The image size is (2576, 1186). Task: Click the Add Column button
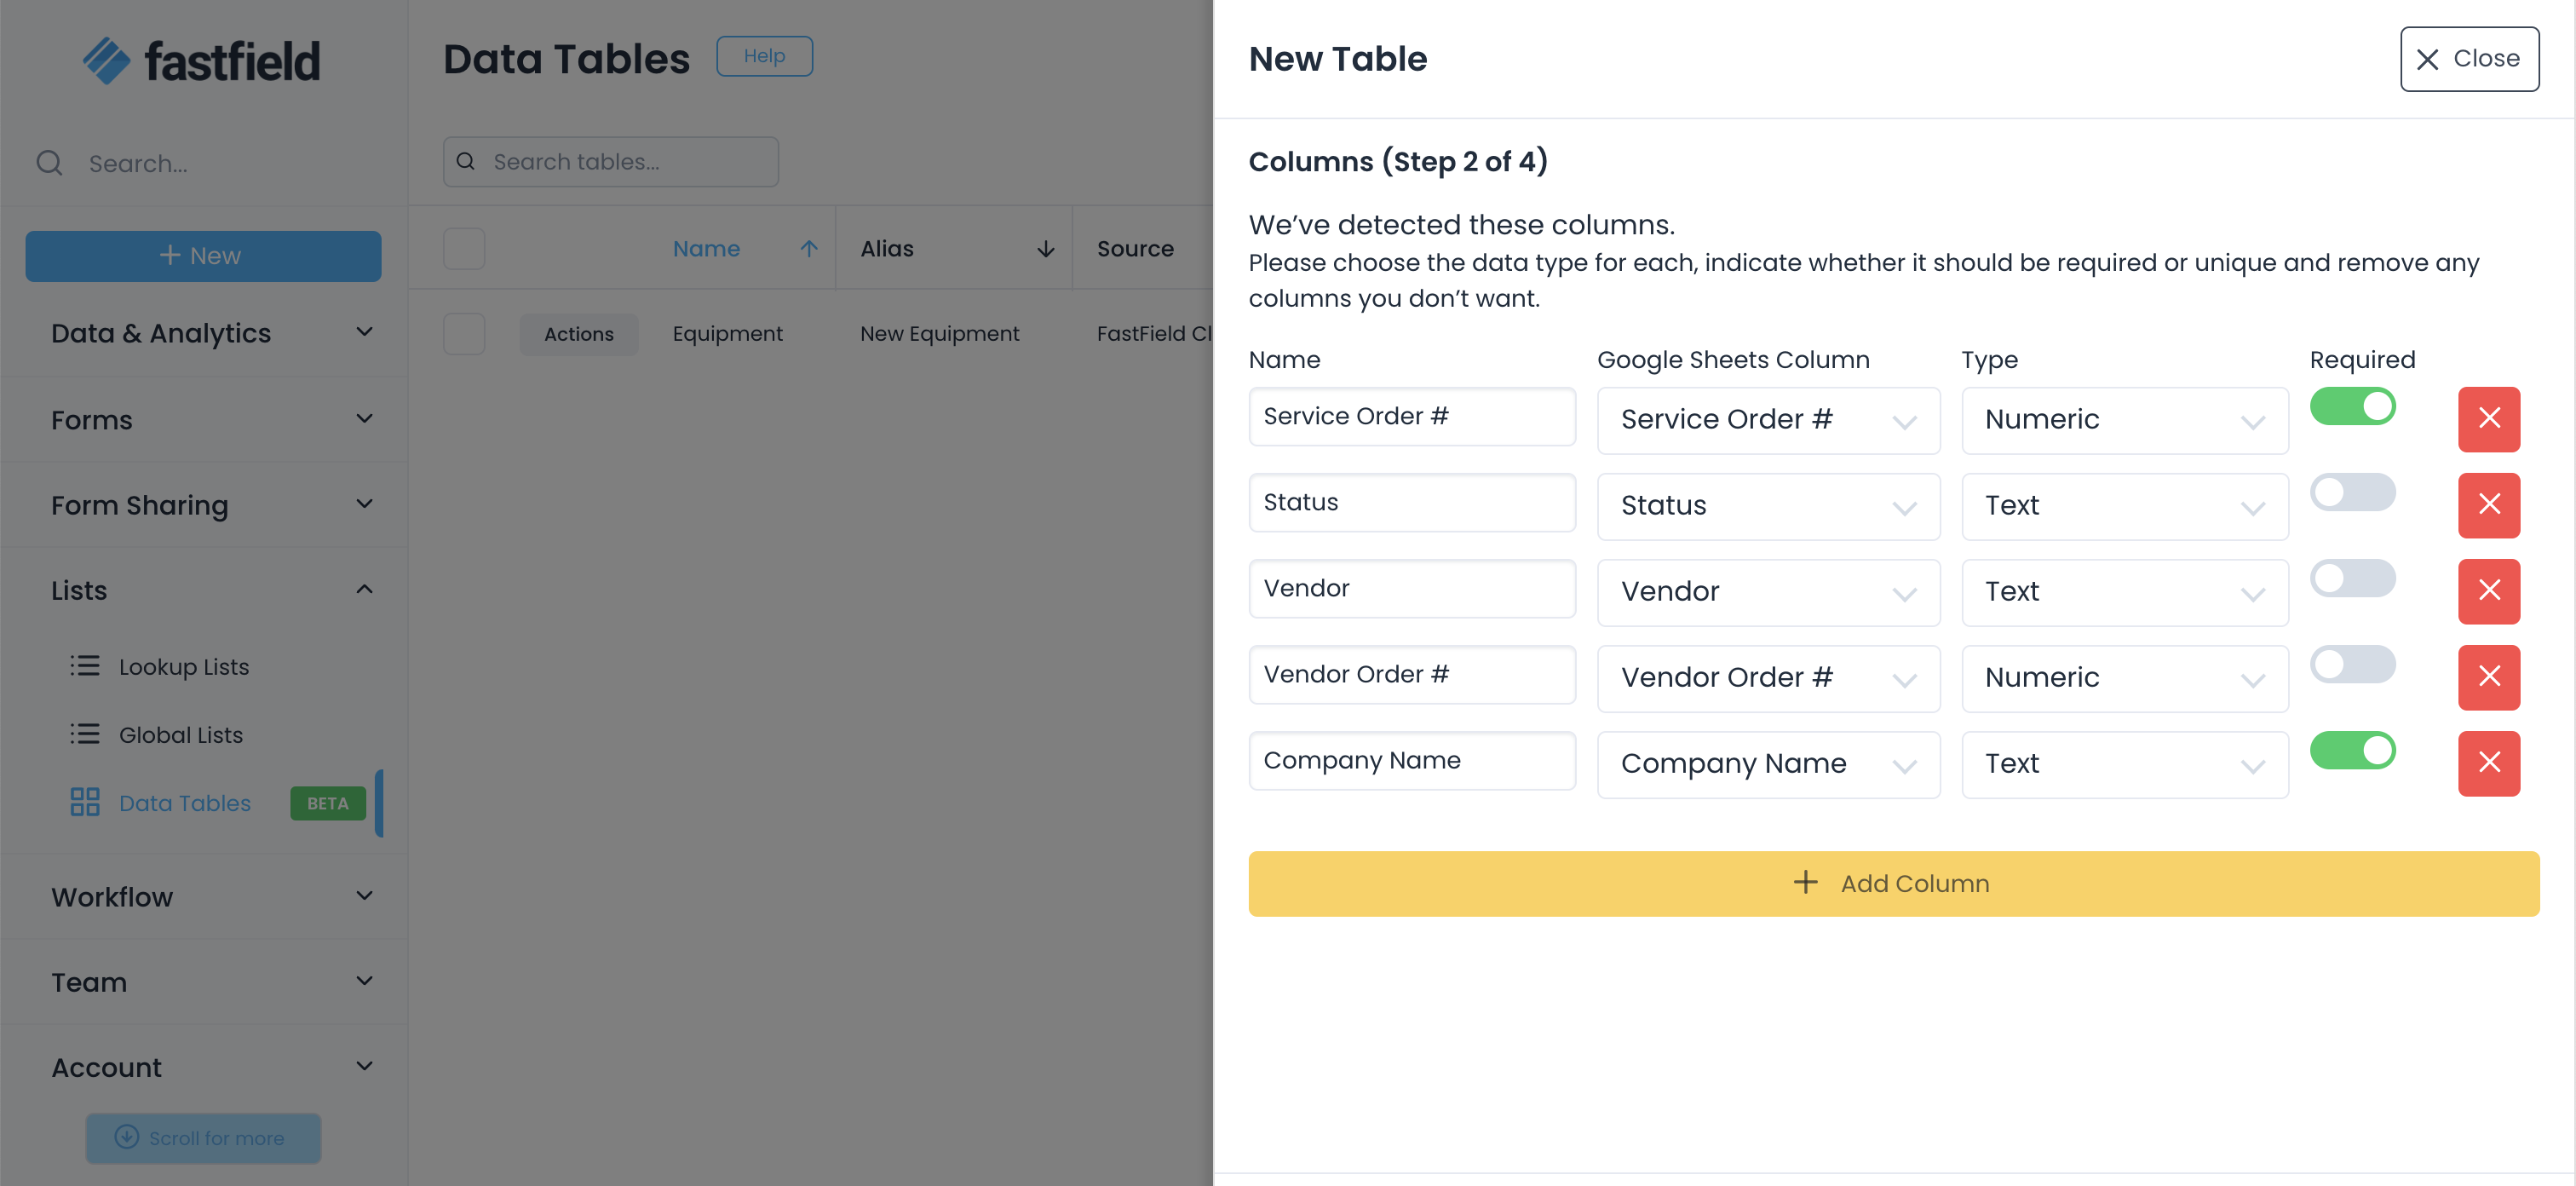click(x=1892, y=883)
